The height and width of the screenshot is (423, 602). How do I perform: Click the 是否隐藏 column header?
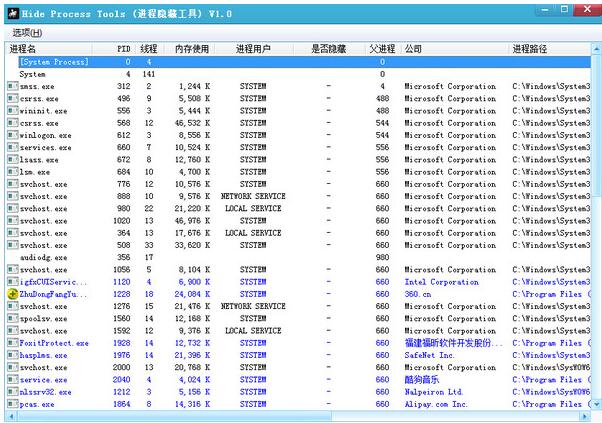[328, 48]
